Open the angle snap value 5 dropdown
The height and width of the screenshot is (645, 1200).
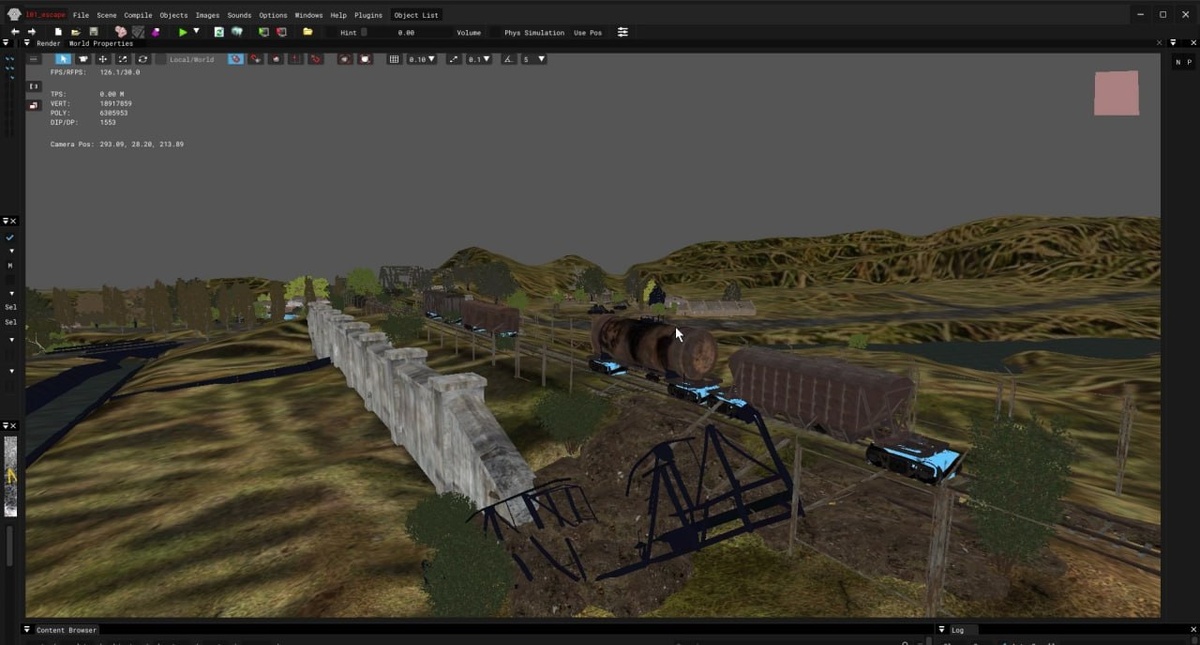533,59
